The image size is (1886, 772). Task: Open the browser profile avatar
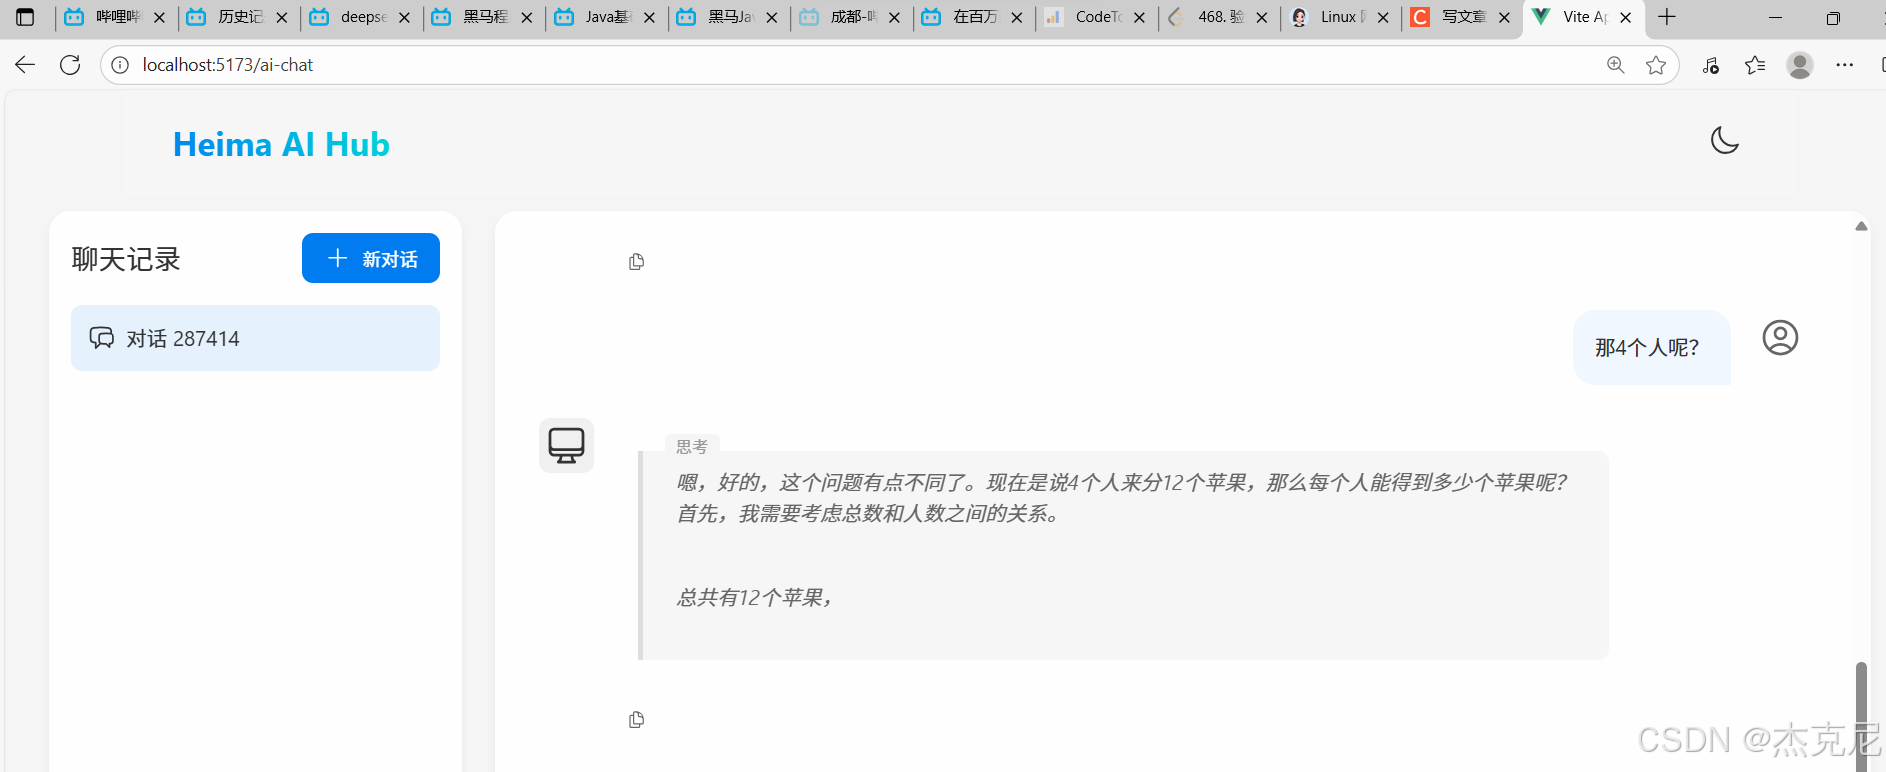click(x=1800, y=65)
